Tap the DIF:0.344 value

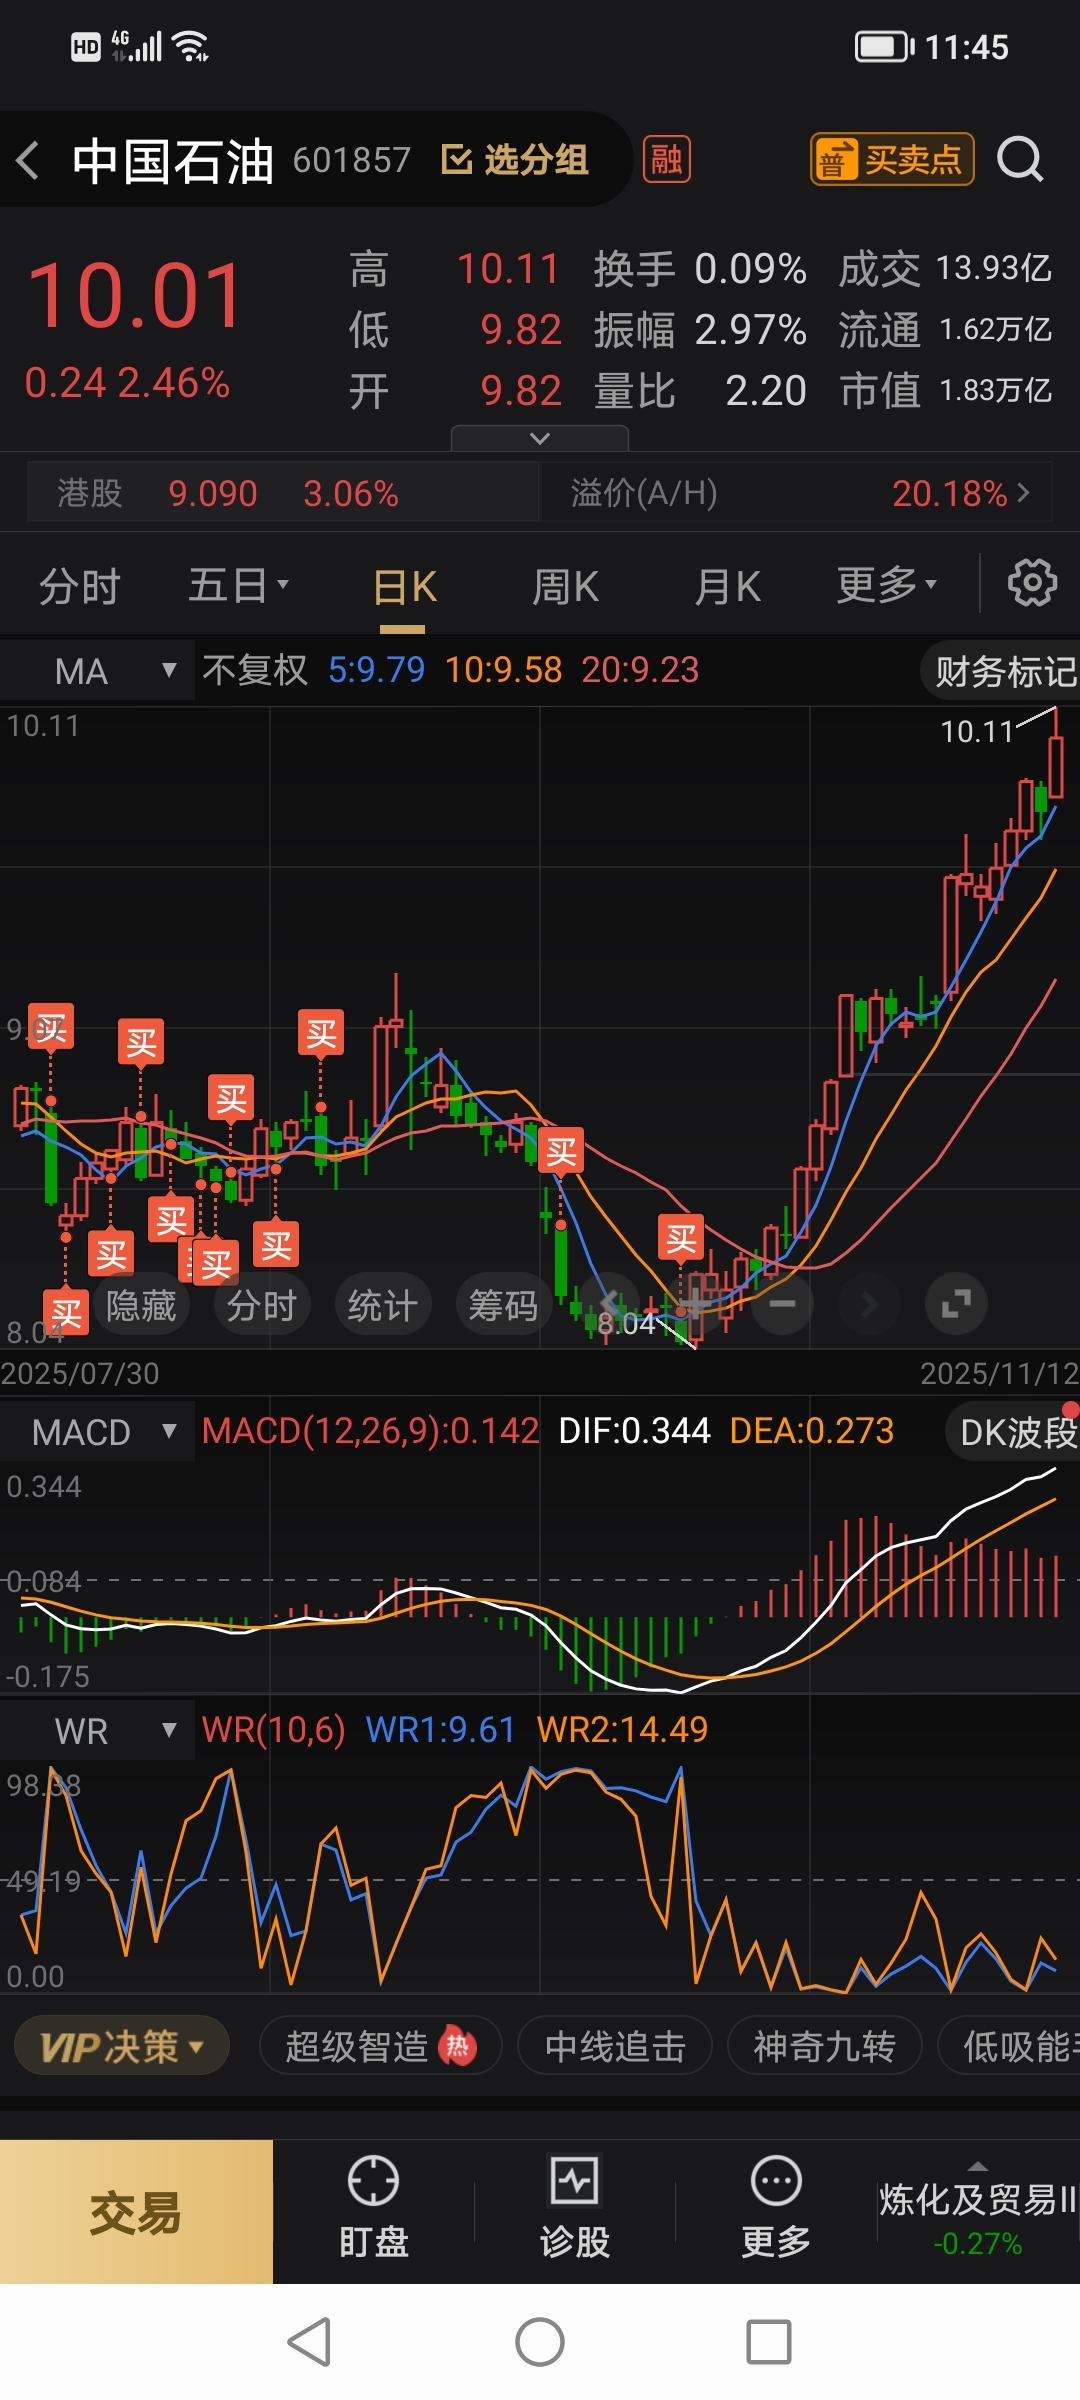click(634, 1431)
